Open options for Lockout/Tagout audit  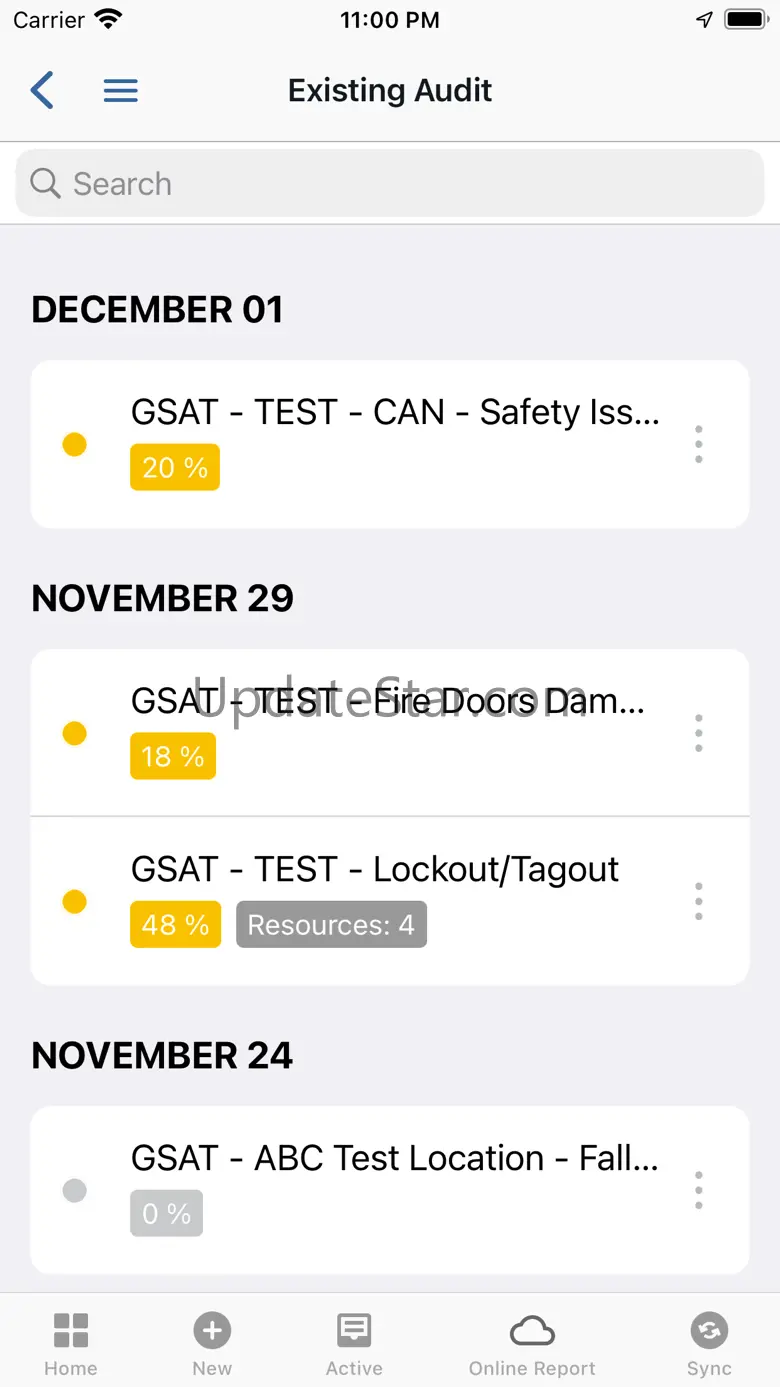699,901
